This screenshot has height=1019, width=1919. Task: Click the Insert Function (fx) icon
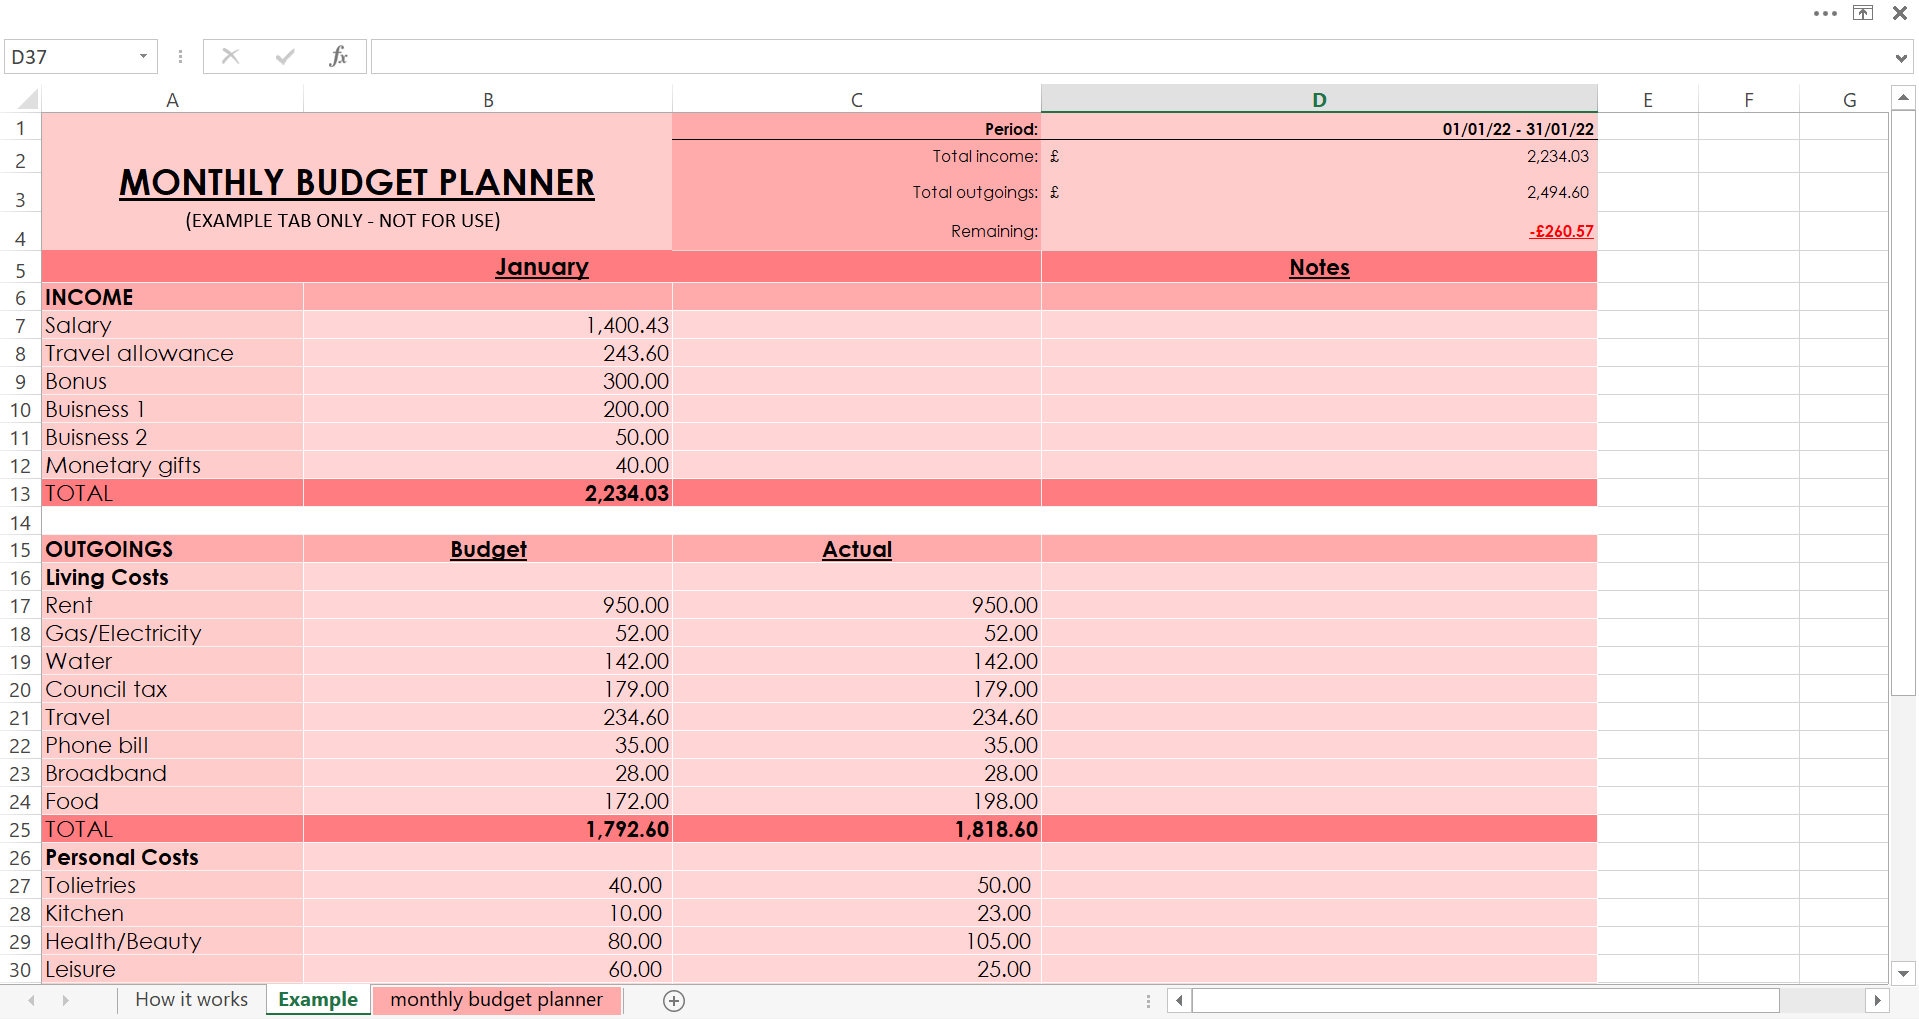(337, 56)
